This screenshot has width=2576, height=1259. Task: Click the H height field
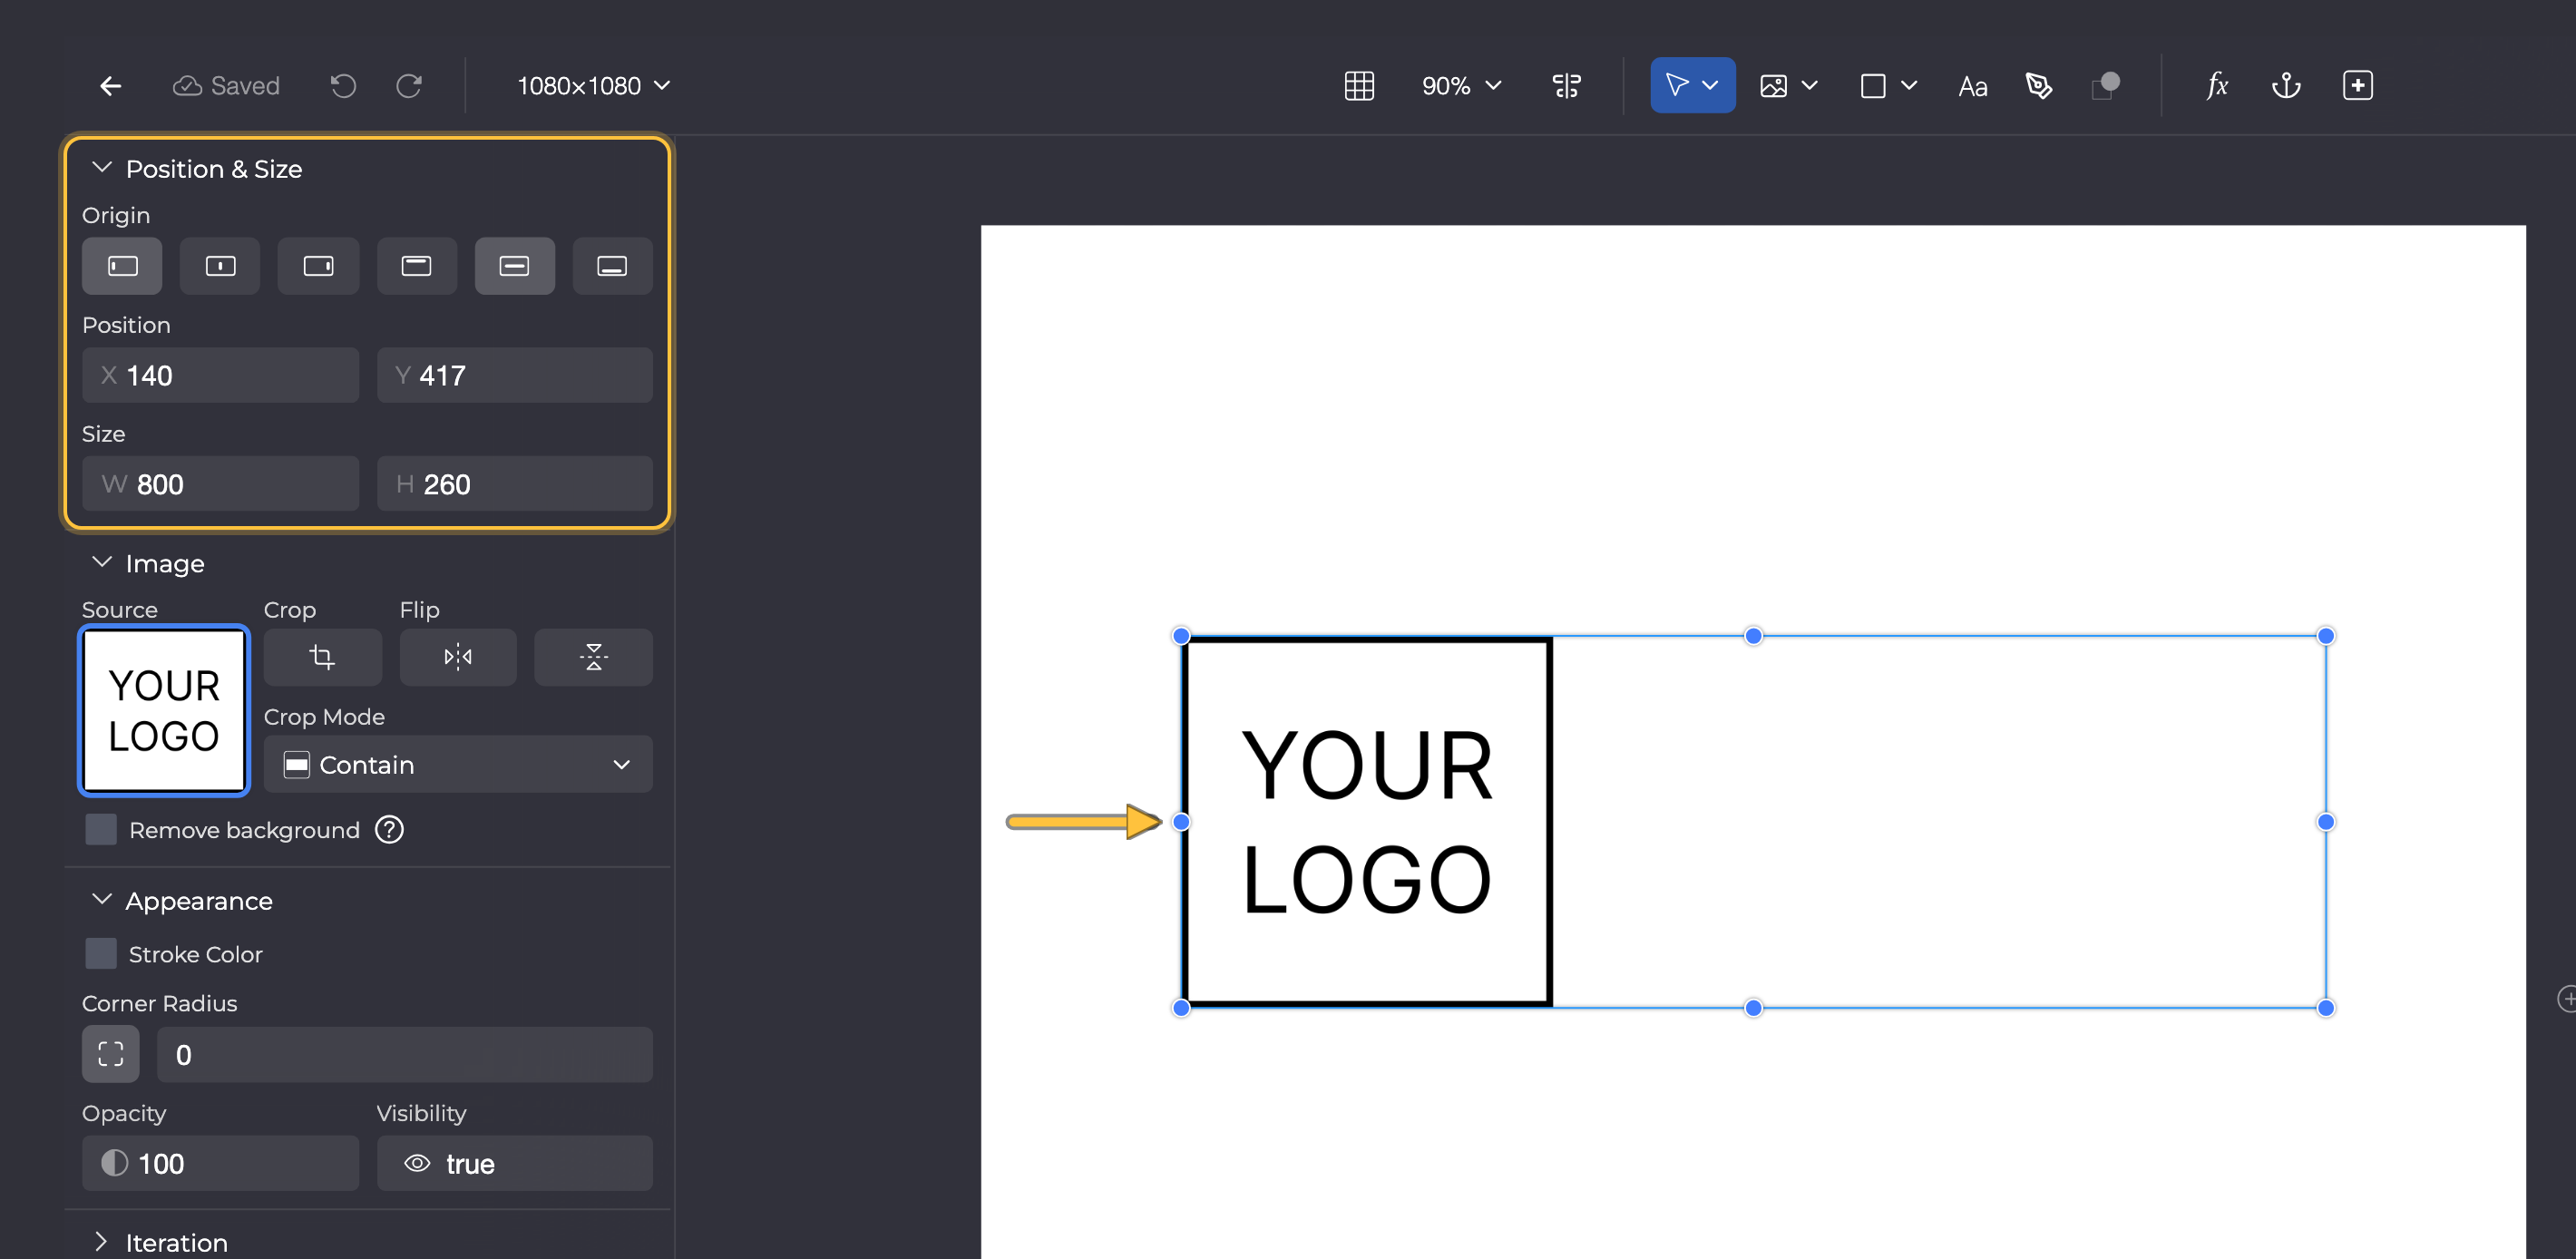pos(514,484)
